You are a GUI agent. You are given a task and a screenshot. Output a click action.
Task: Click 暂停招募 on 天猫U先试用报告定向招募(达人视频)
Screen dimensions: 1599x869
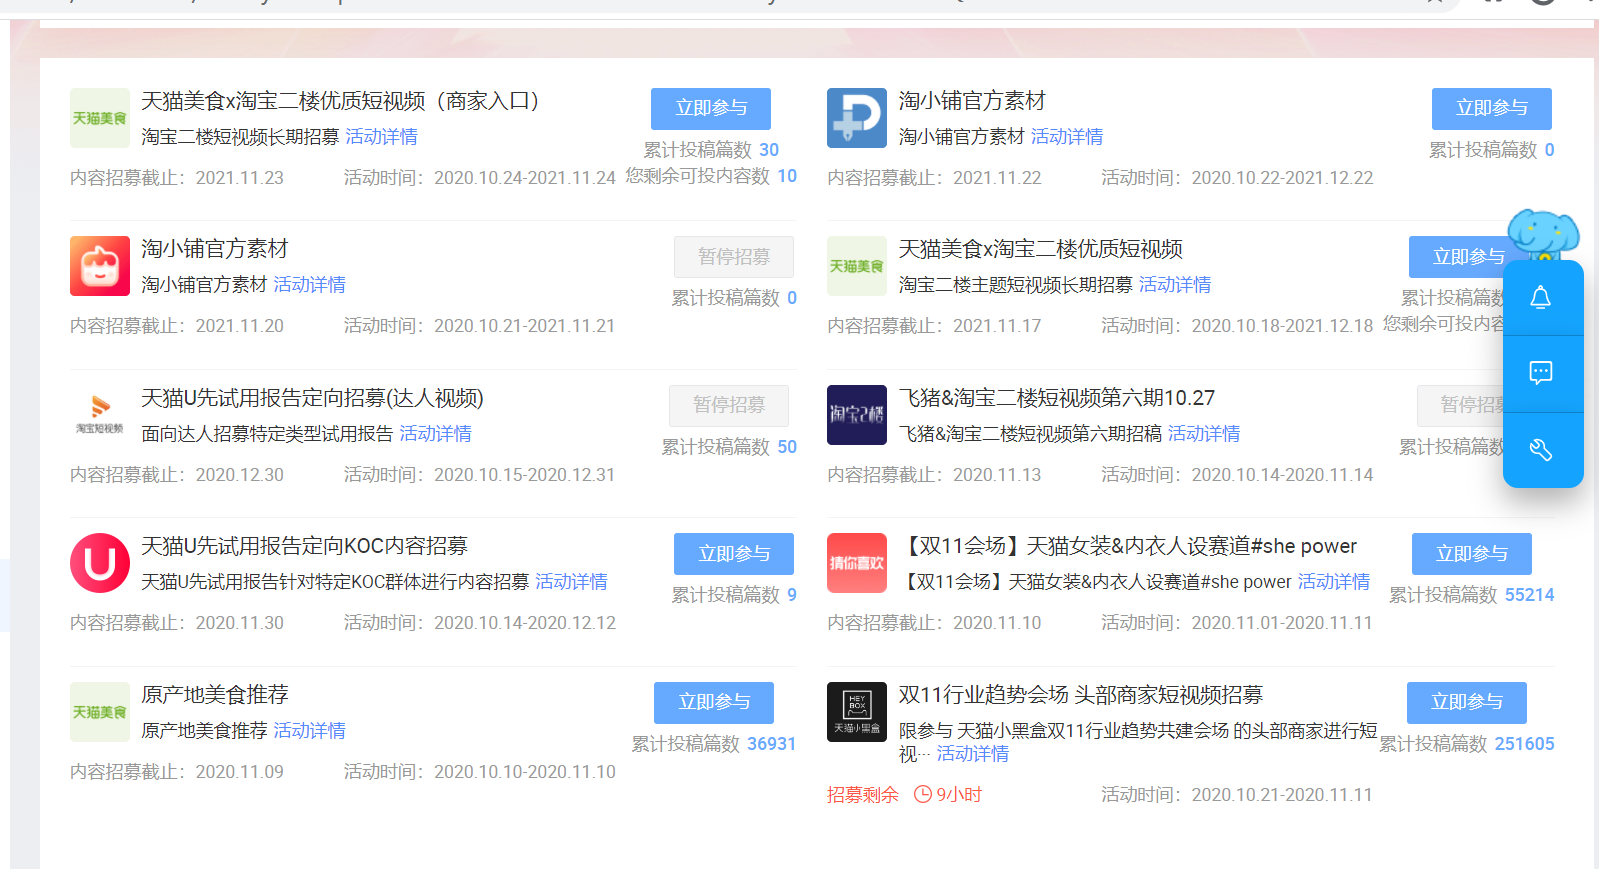click(729, 406)
